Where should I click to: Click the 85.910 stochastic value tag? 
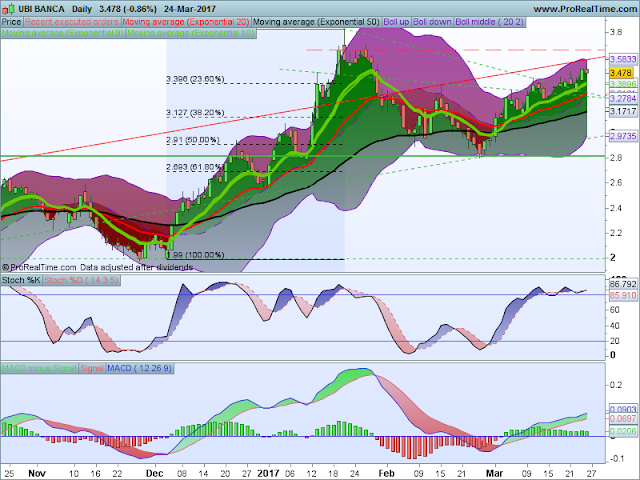coord(623,295)
